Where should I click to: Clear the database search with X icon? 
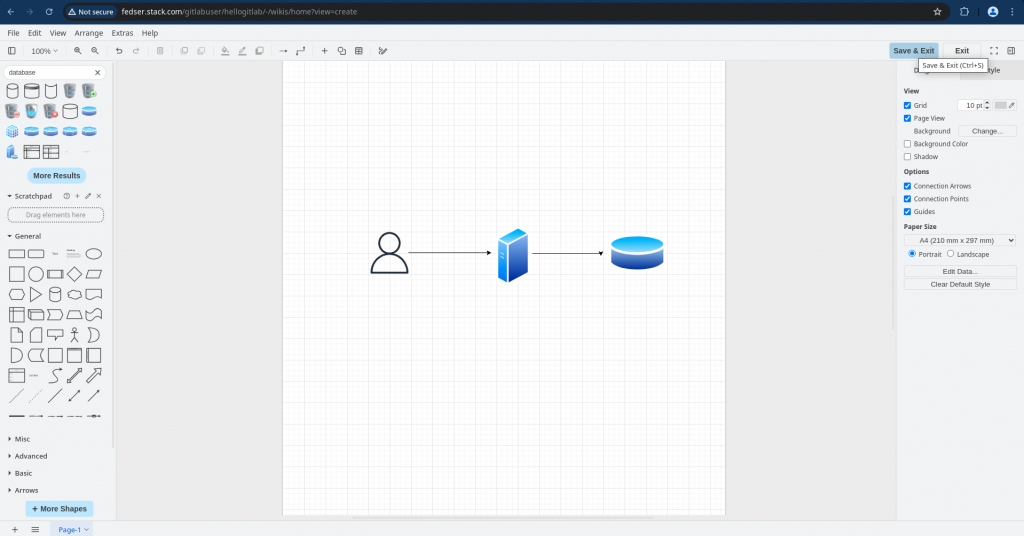(x=98, y=72)
